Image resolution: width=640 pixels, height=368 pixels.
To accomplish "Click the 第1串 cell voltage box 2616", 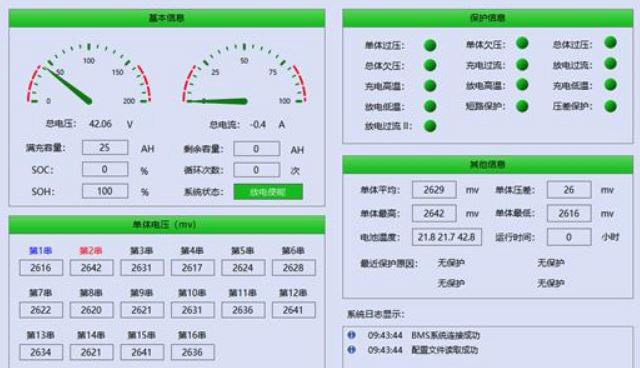I will pos(41,268).
